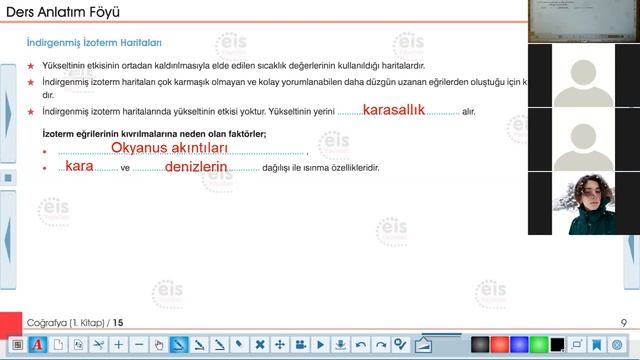Click the red answer 'kara'

tap(79, 166)
